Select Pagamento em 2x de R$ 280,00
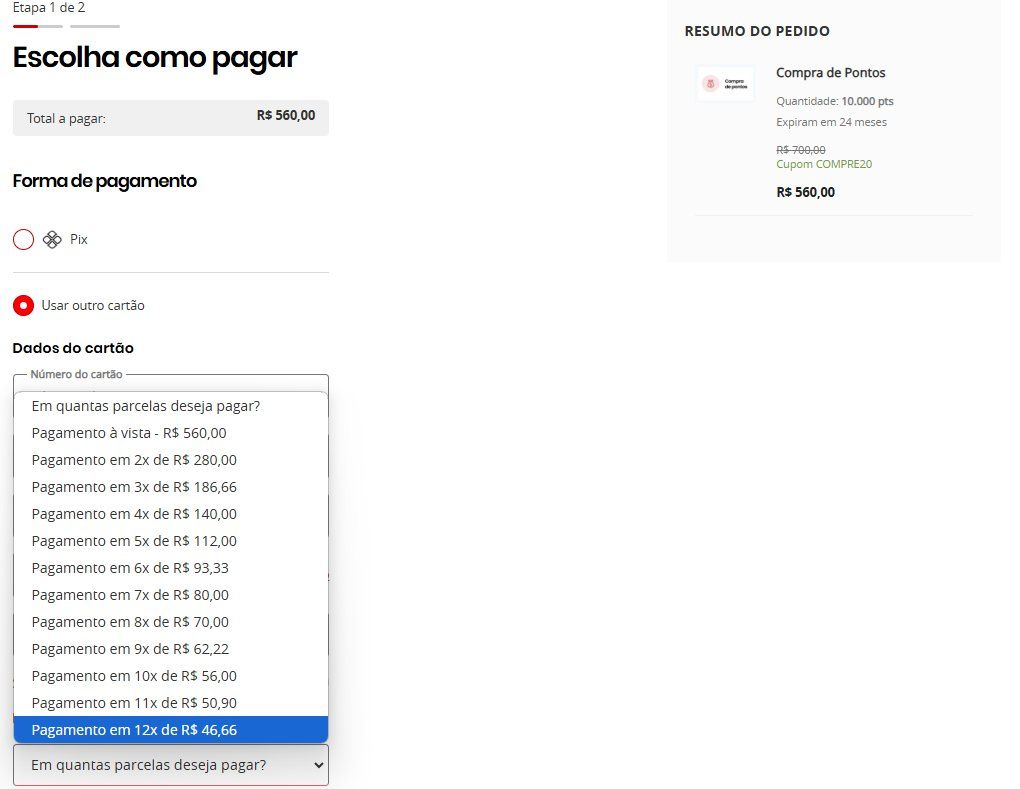 [x=171, y=460]
